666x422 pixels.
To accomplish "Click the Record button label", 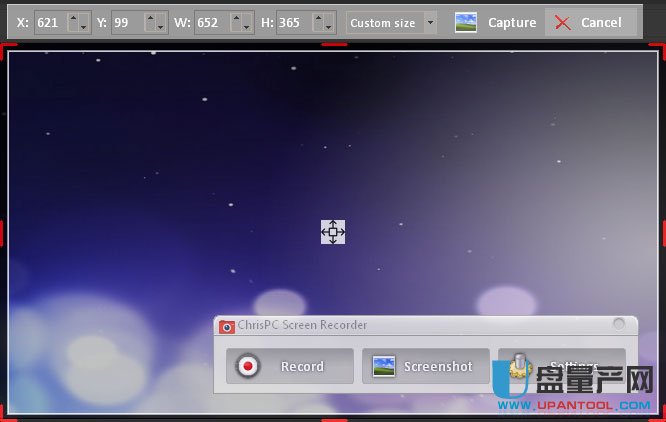I will coord(302,366).
